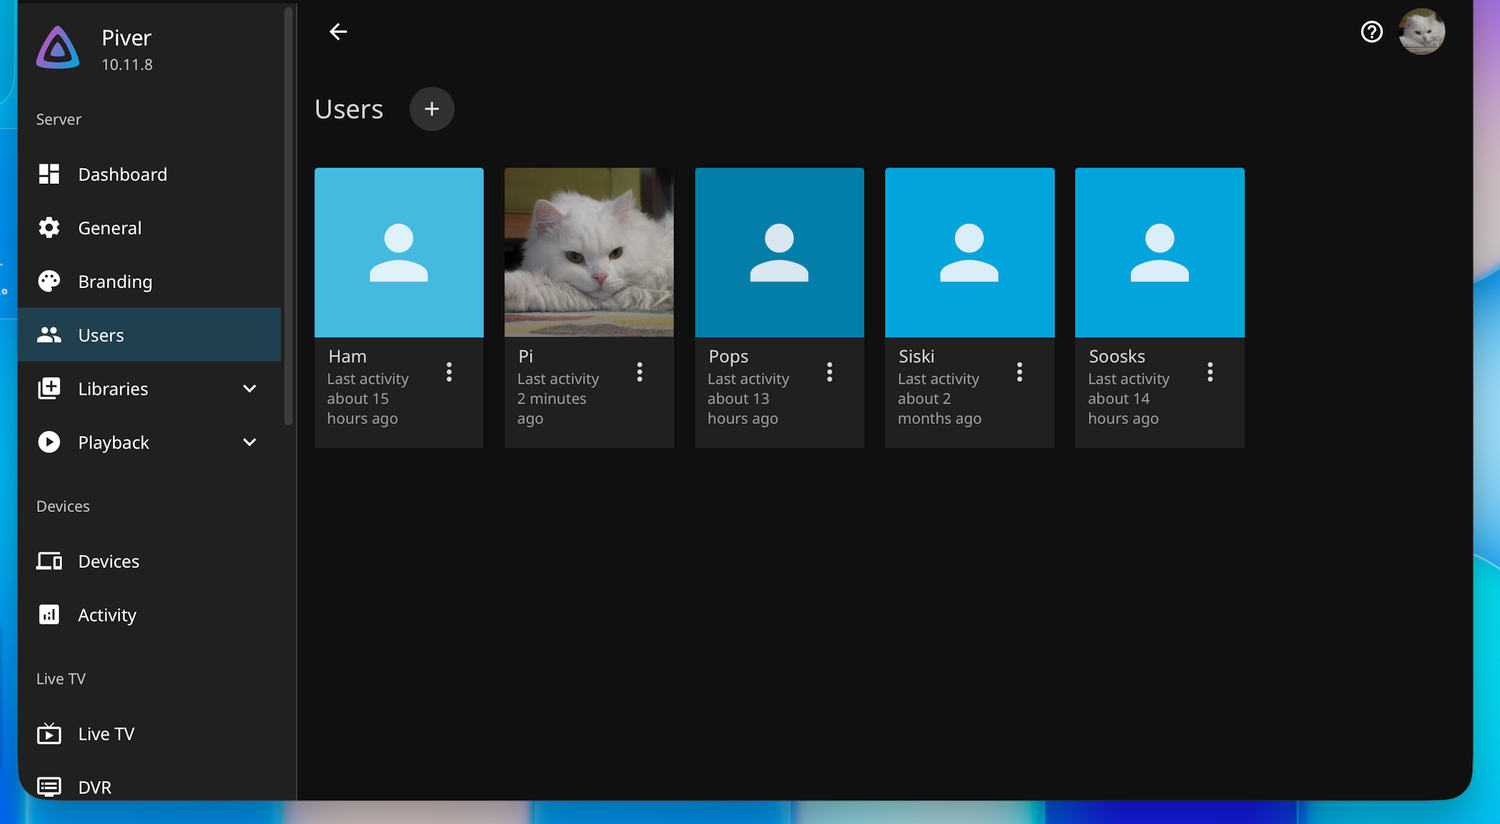This screenshot has height=824, width=1500.
Task: Open Pi's cat photo user card
Action: [x=589, y=252]
